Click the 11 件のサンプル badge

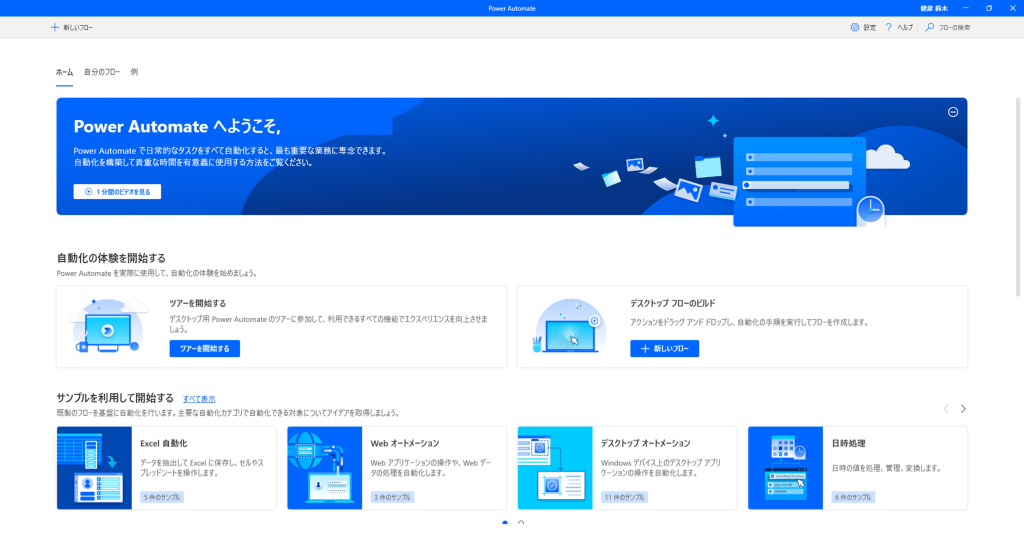coord(624,497)
